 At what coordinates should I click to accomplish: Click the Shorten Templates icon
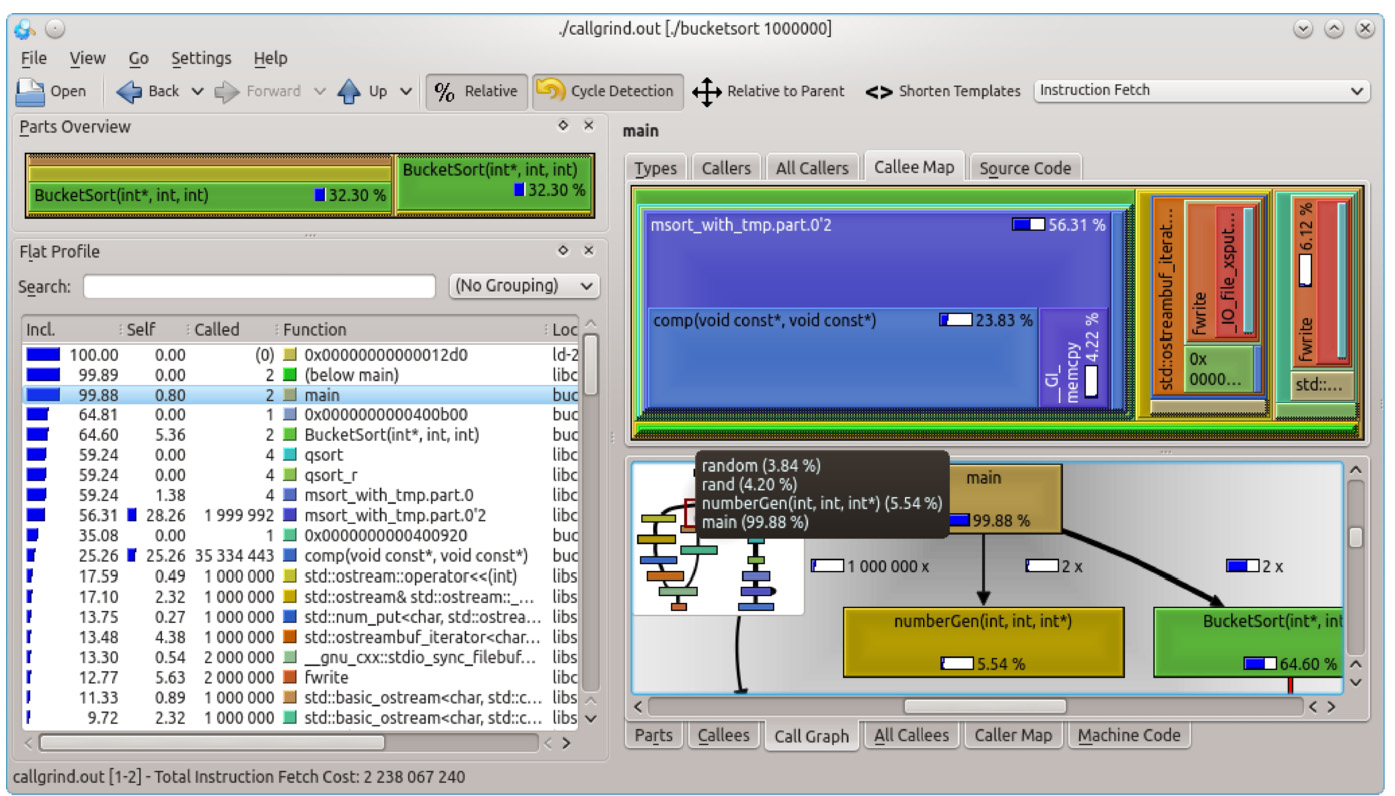click(878, 91)
